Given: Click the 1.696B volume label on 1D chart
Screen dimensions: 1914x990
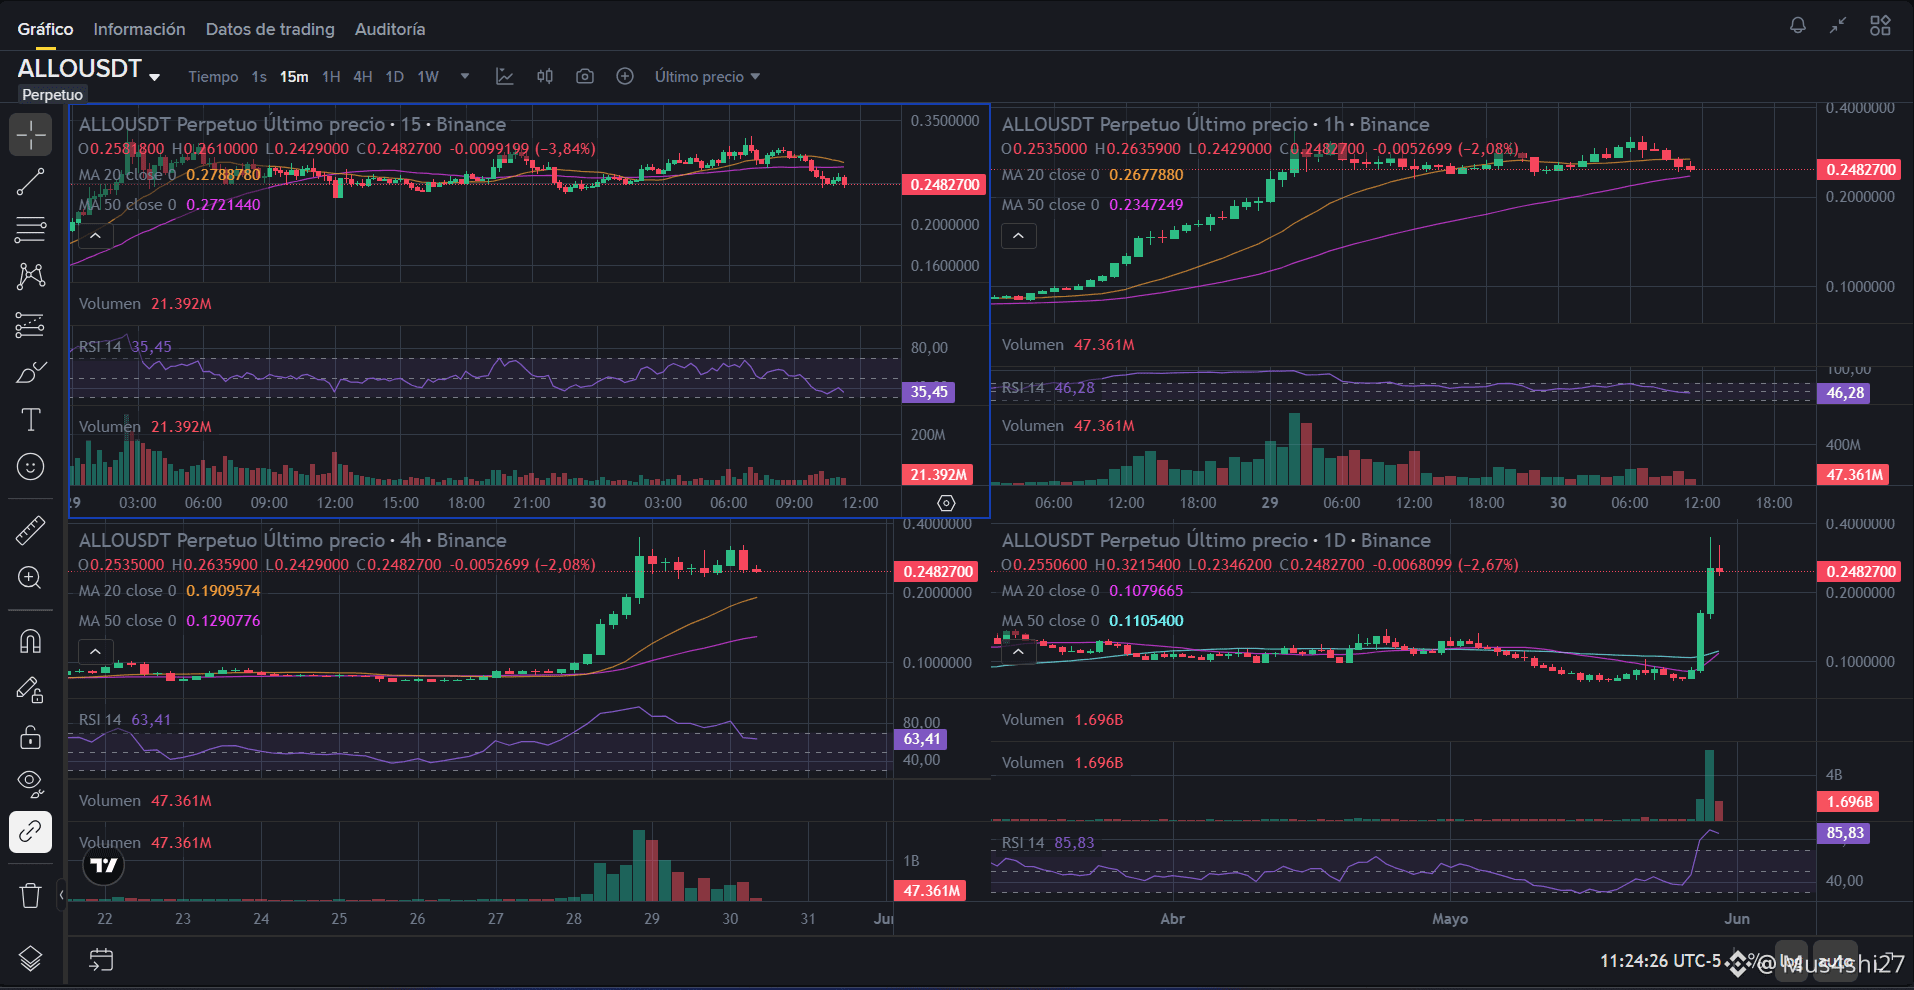Looking at the screenshot, I should 1849,802.
